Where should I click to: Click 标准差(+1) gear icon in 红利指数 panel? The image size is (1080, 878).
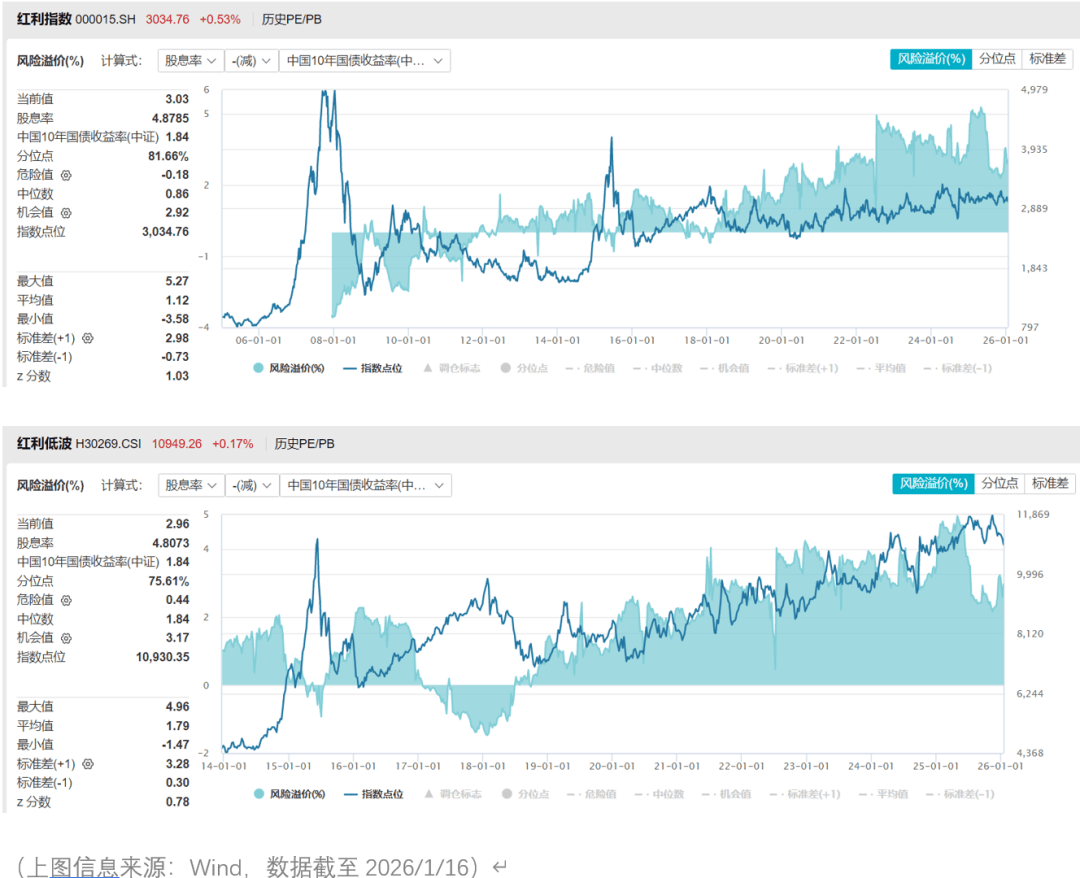(88, 338)
